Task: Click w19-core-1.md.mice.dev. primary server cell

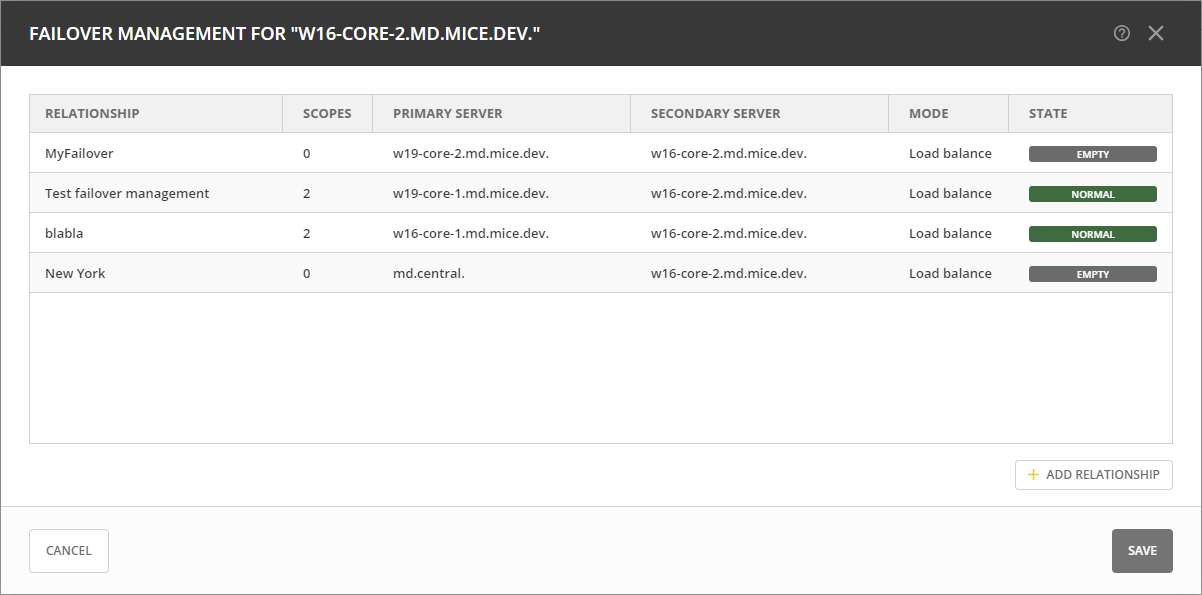Action: pos(470,194)
